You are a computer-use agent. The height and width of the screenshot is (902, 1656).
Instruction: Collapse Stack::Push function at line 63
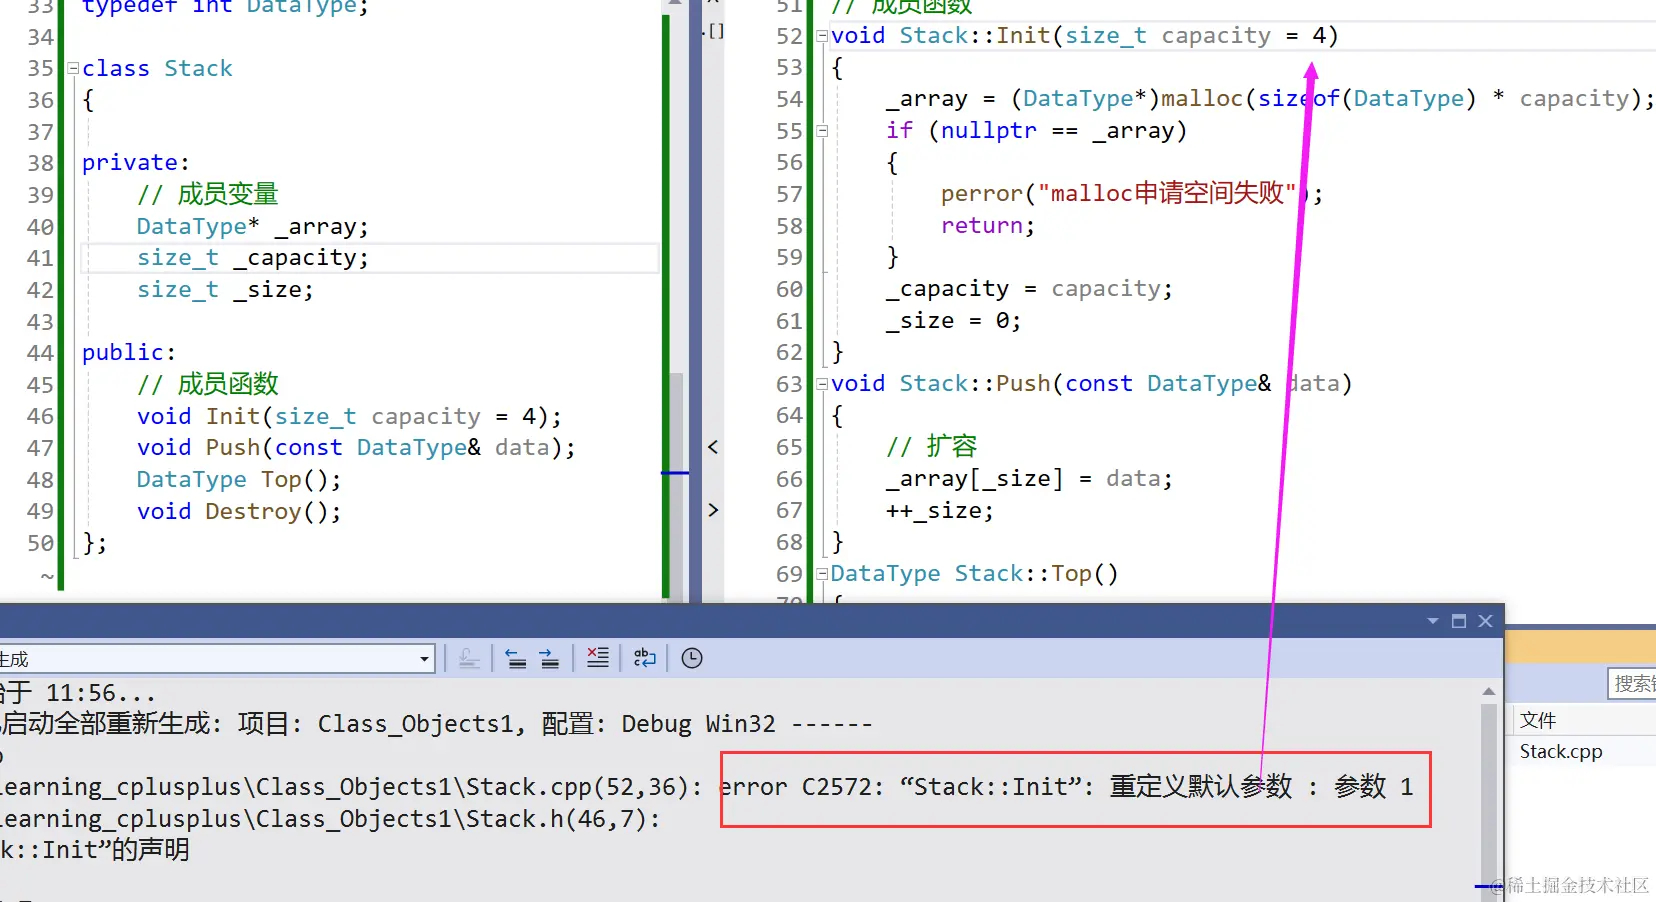(x=822, y=384)
